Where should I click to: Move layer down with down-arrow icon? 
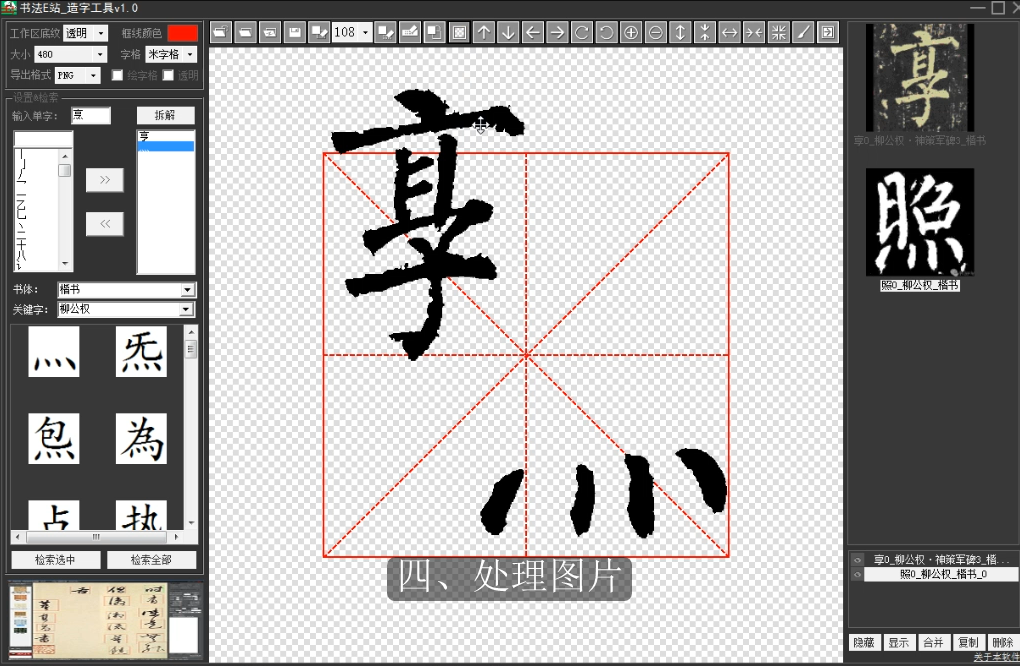pos(508,33)
